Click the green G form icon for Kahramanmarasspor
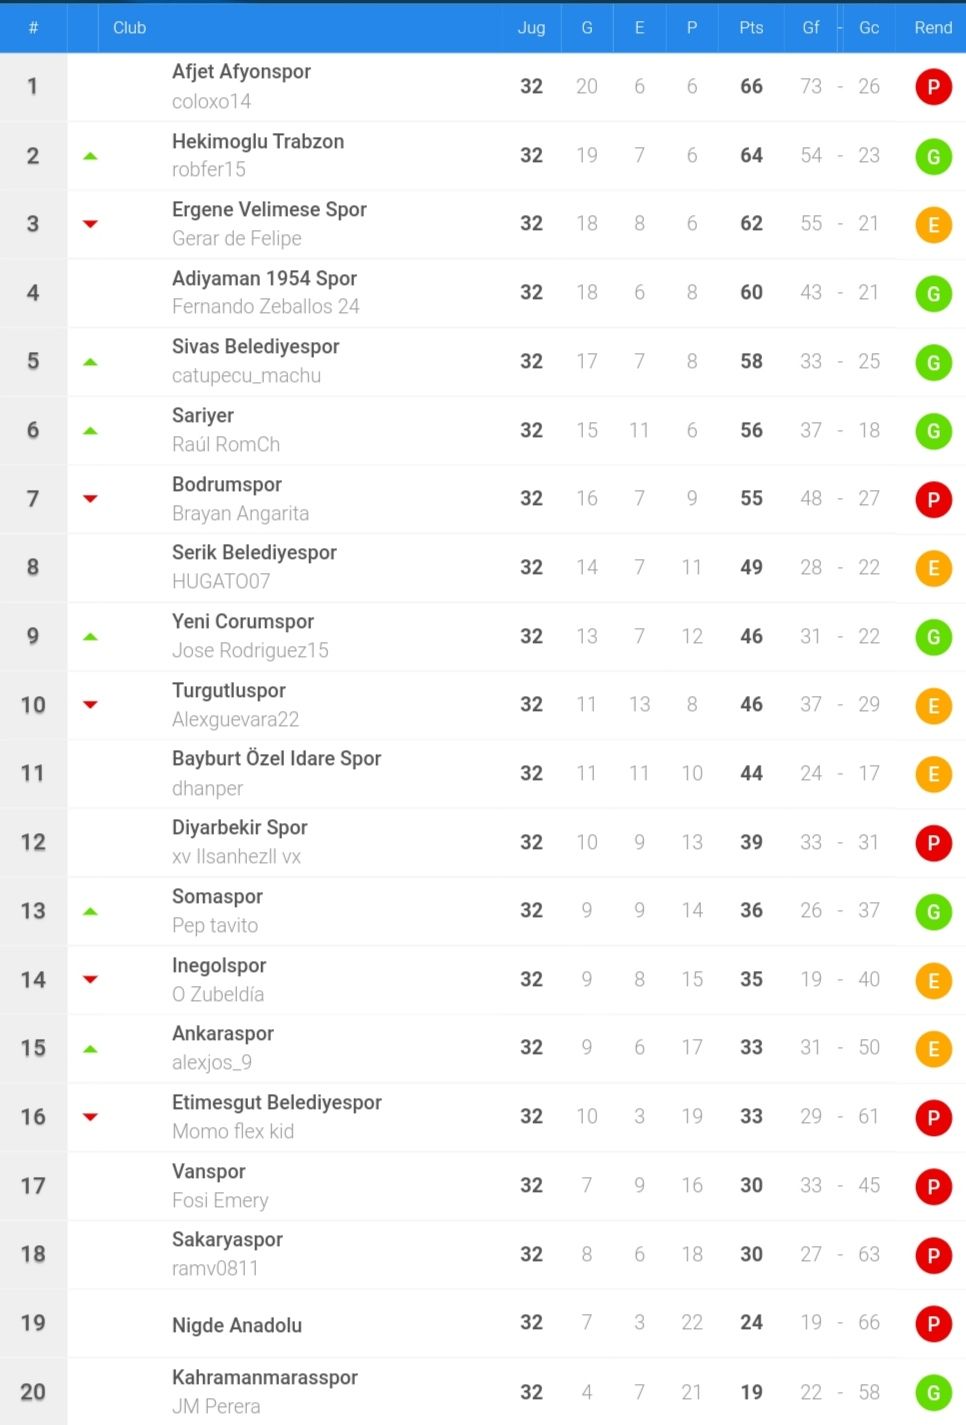This screenshot has width=966, height=1425. 933,1393
